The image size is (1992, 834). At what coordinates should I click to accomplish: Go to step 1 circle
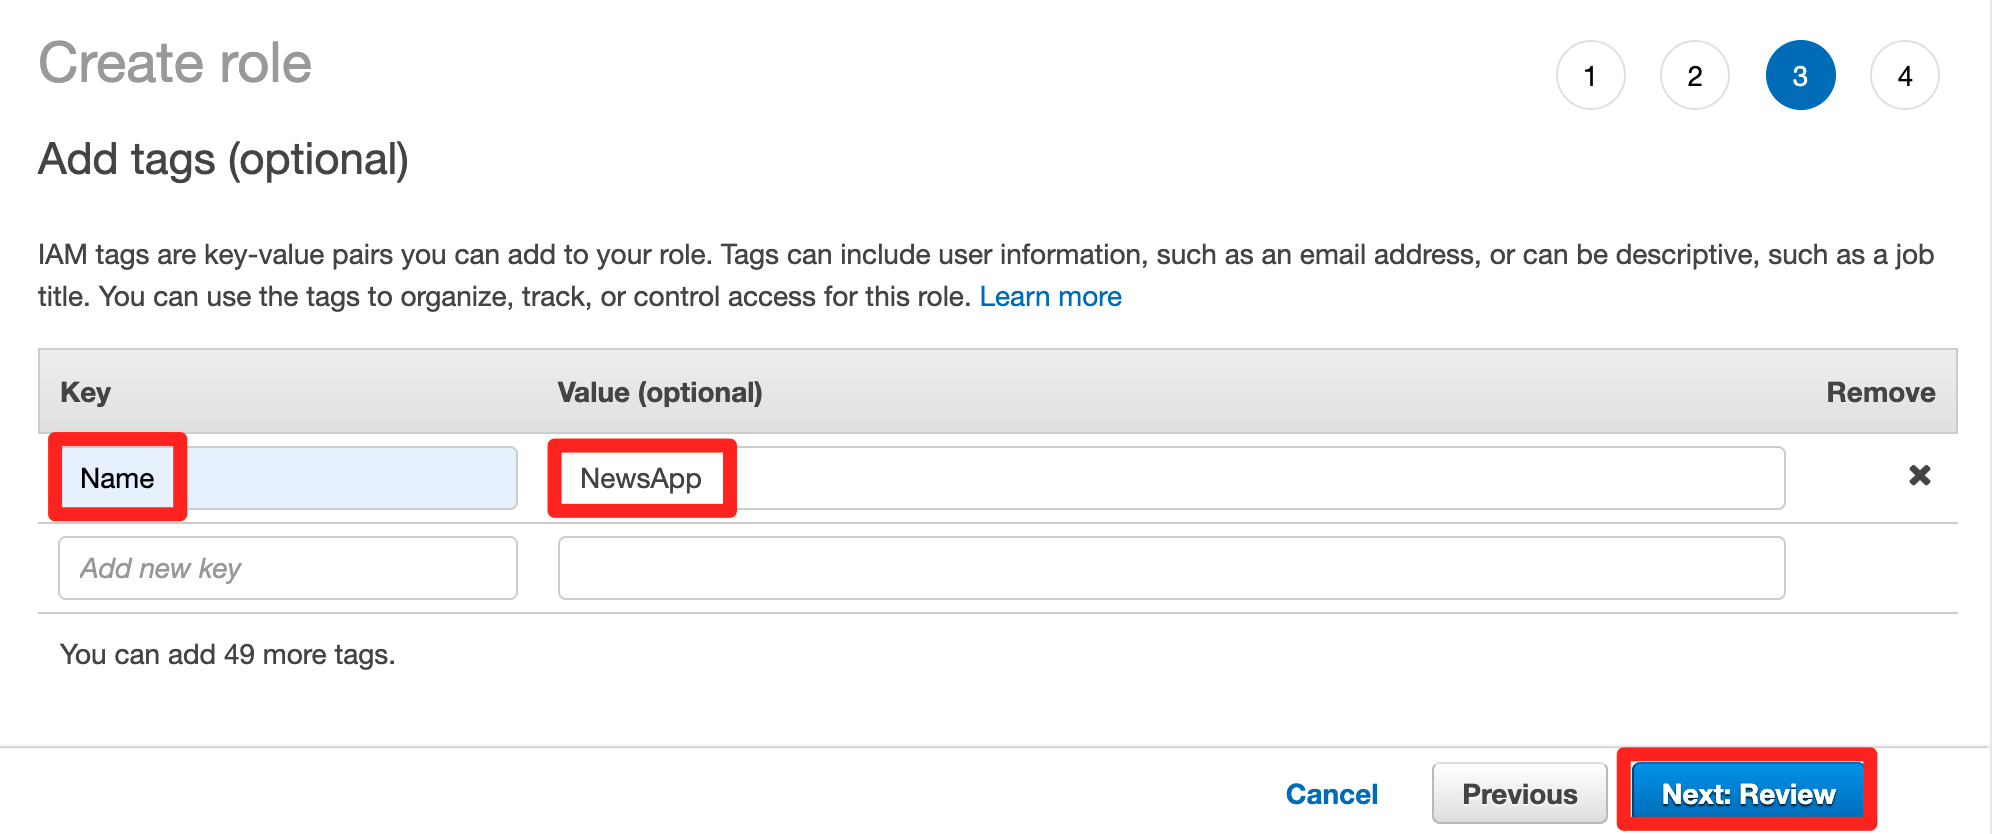point(1590,75)
